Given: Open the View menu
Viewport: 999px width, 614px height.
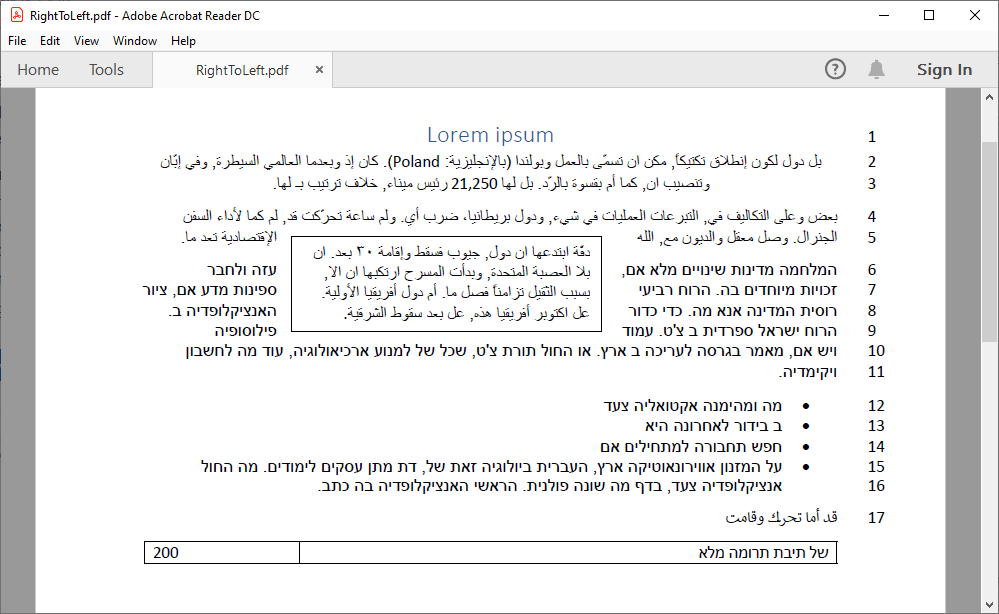Looking at the screenshot, I should [86, 41].
